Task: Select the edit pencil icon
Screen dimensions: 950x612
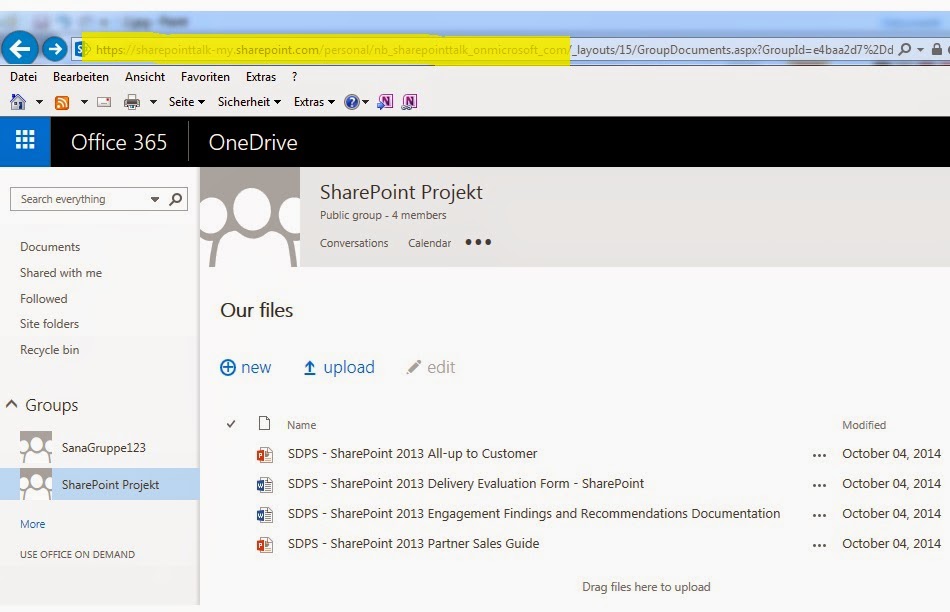Action: [413, 367]
